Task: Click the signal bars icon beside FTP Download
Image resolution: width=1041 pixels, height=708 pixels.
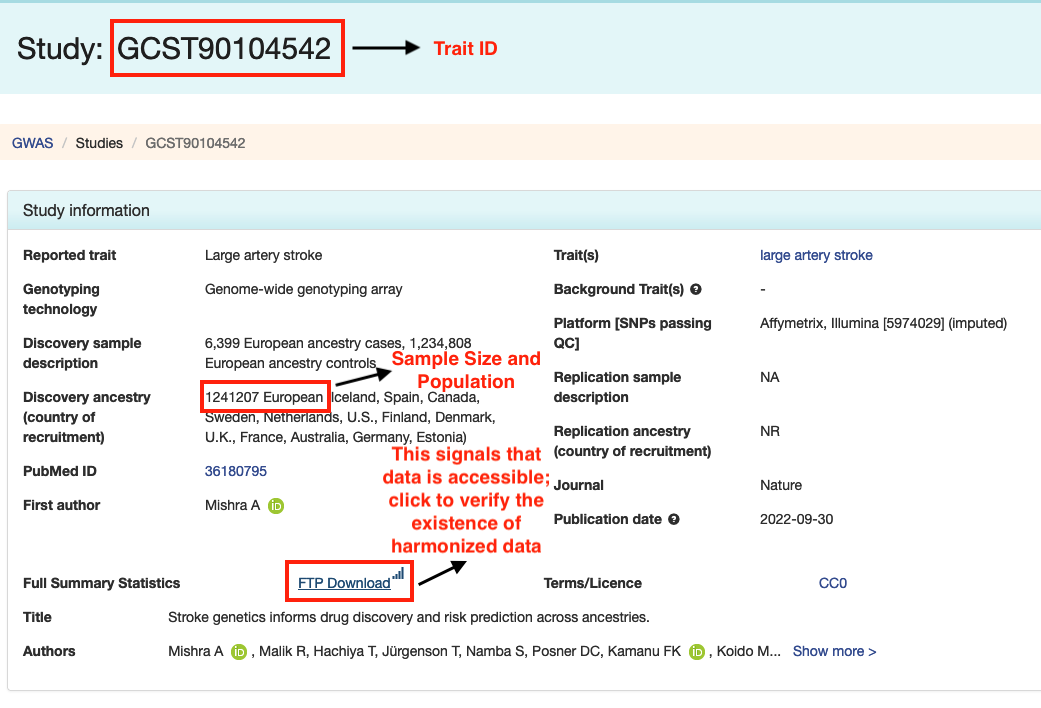Action: click(x=398, y=575)
